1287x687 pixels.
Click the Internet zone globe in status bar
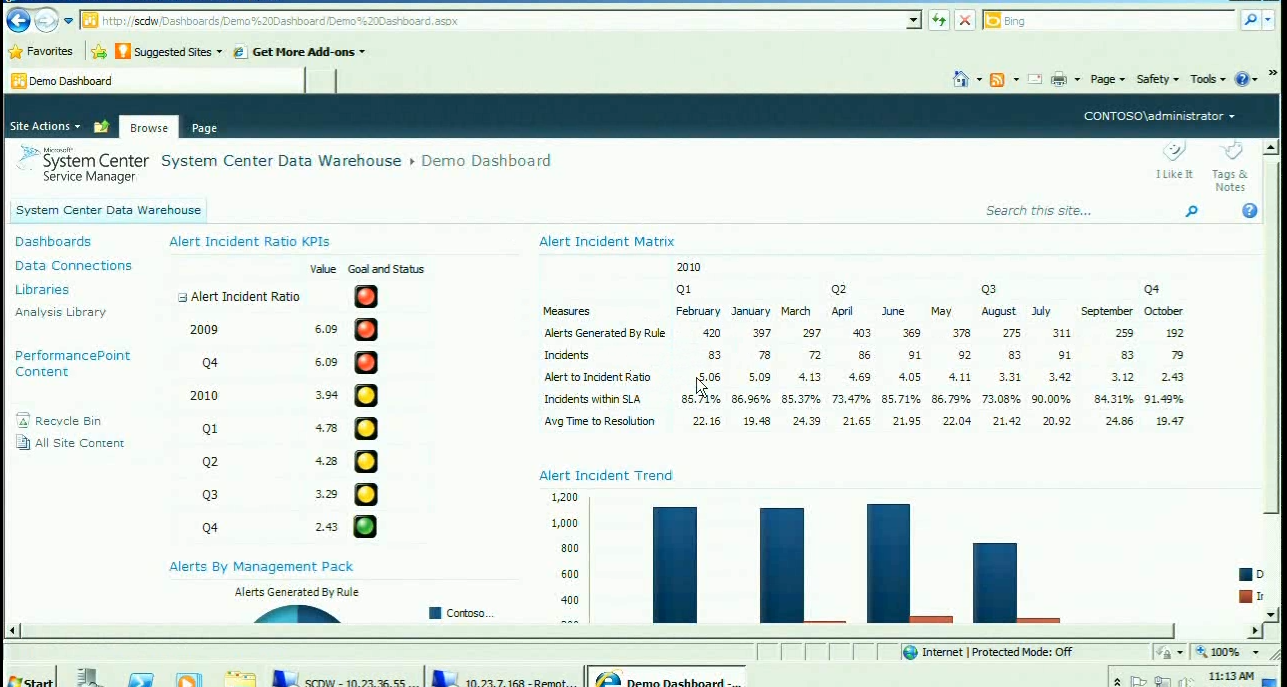tap(910, 652)
